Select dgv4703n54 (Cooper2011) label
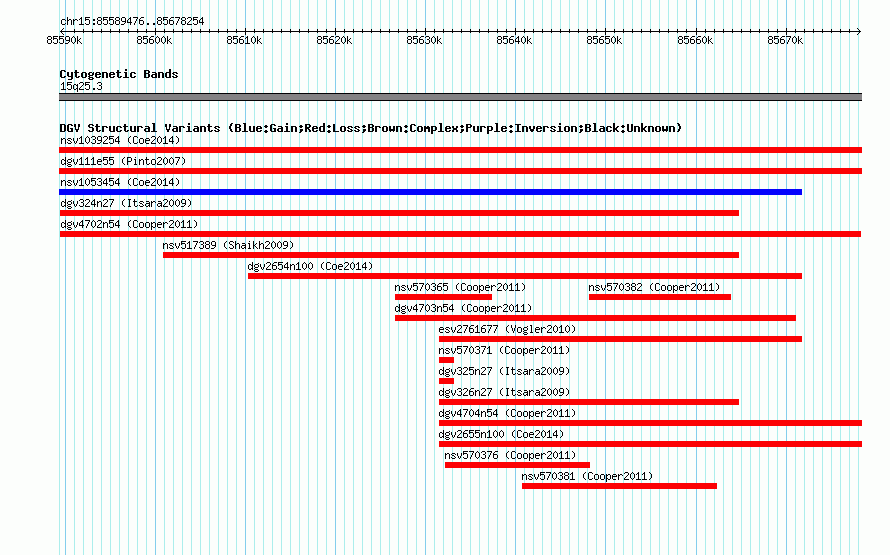 (x=463, y=308)
